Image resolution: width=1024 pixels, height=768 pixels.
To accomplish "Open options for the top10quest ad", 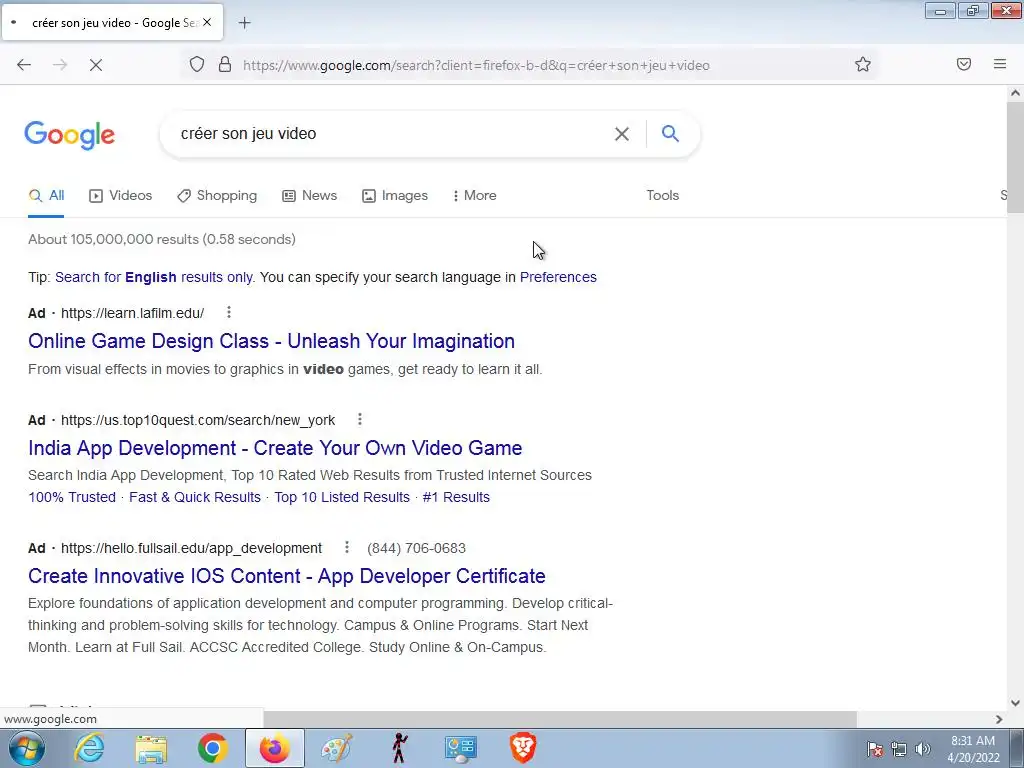I will click(x=359, y=419).
